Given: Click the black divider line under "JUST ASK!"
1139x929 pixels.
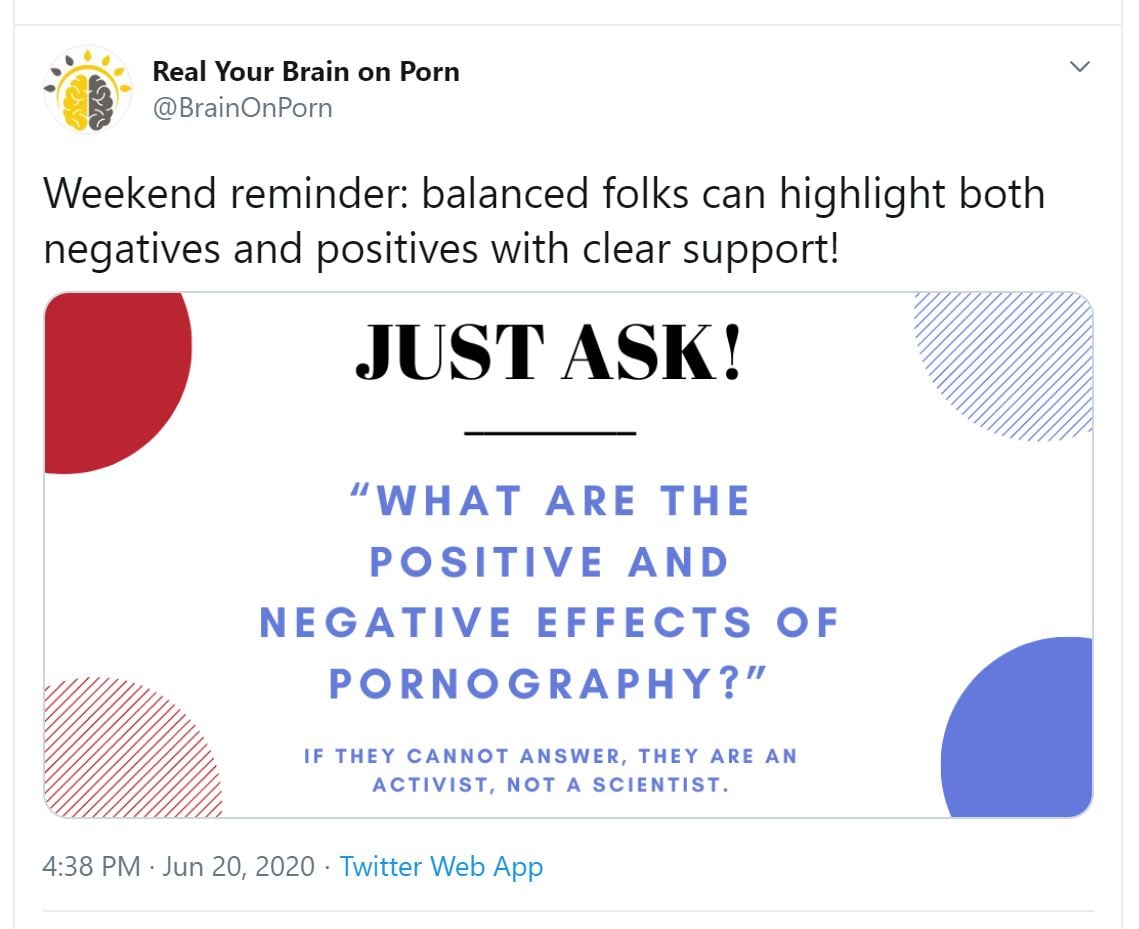Looking at the screenshot, I should tap(550, 433).
